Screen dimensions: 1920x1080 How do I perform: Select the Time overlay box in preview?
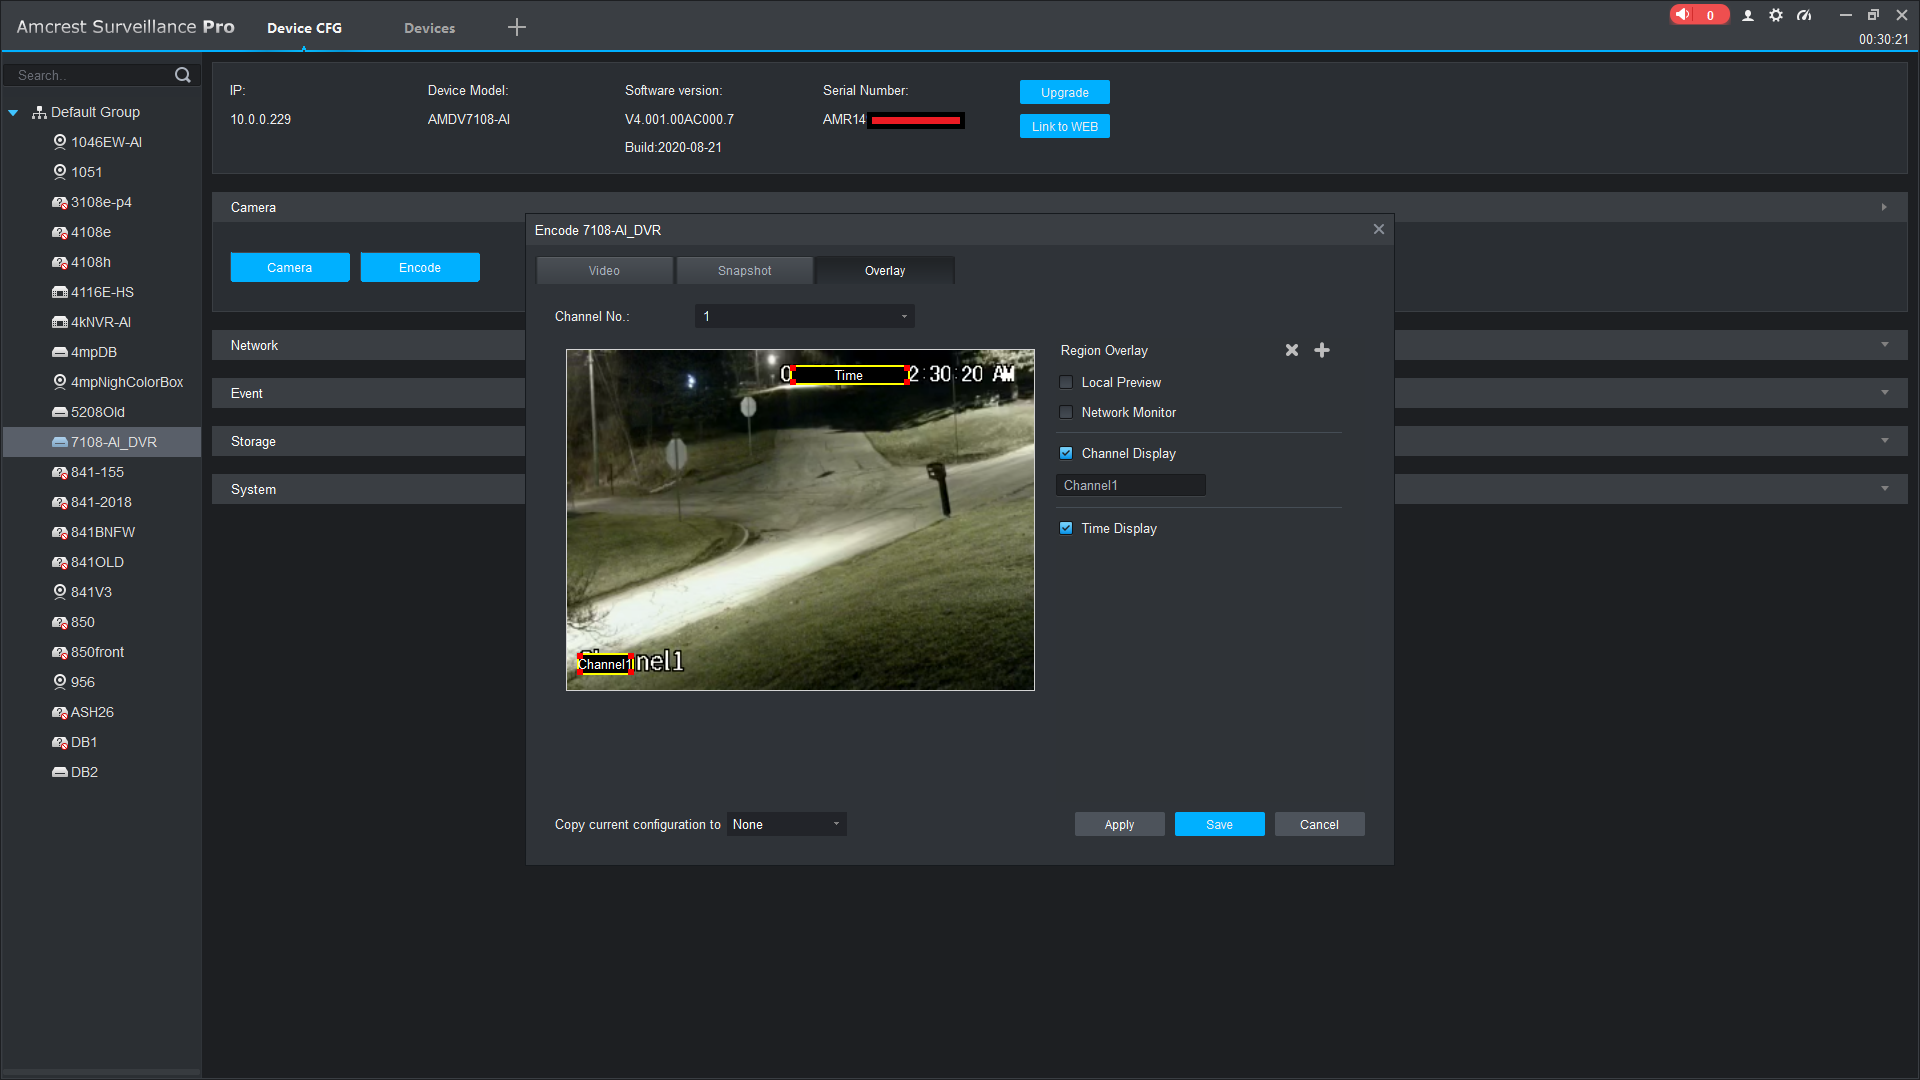tap(849, 375)
